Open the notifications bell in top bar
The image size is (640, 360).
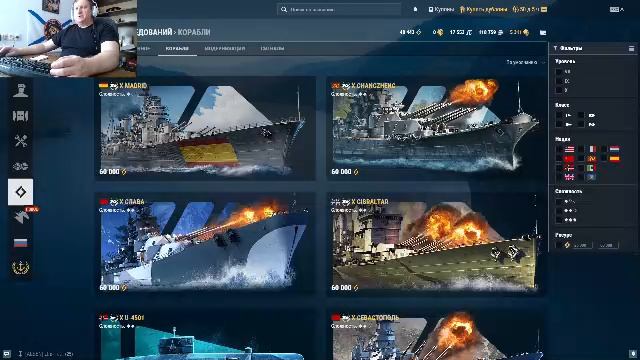(416, 9)
